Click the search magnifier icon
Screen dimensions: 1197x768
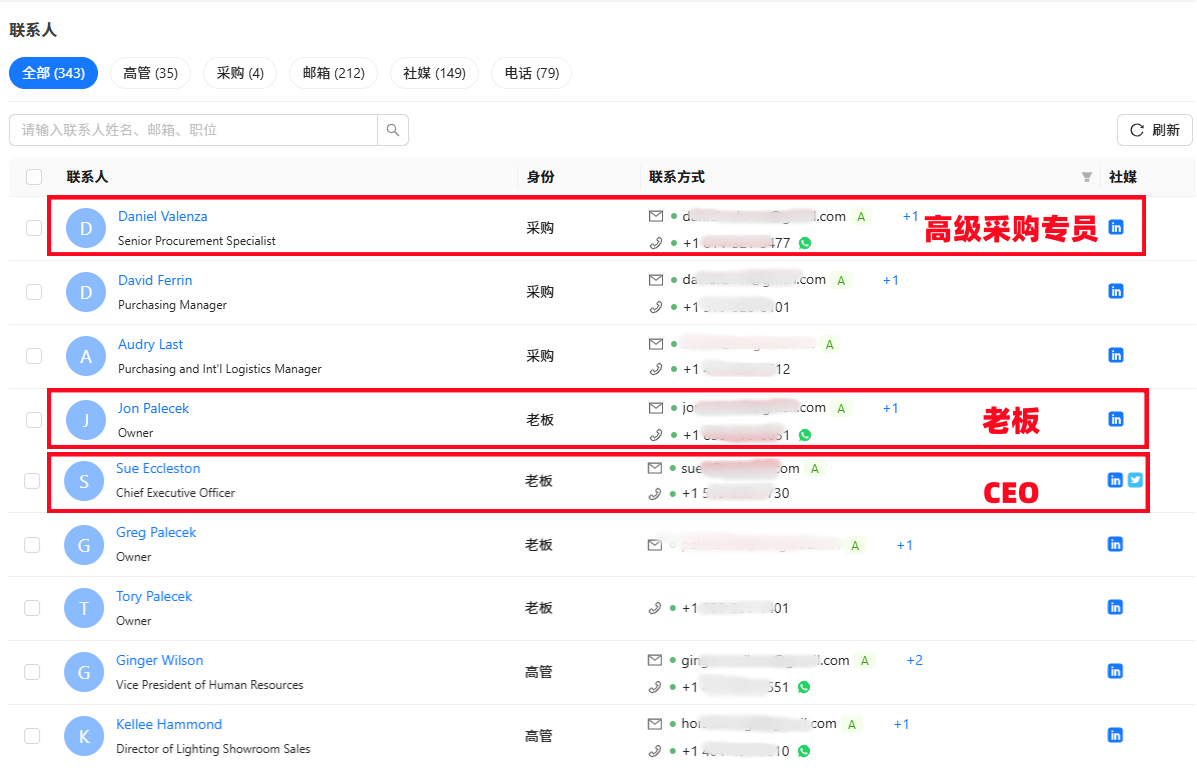[x=393, y=130]
